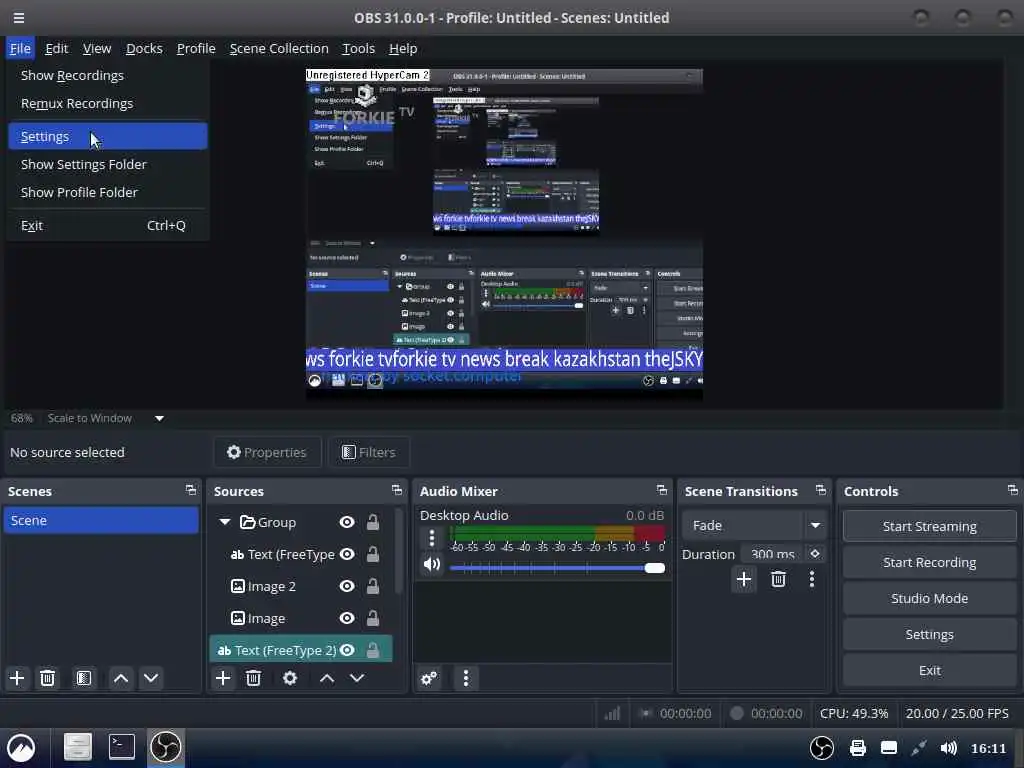Pop out the Controls dock

[x=1012, y=490]
